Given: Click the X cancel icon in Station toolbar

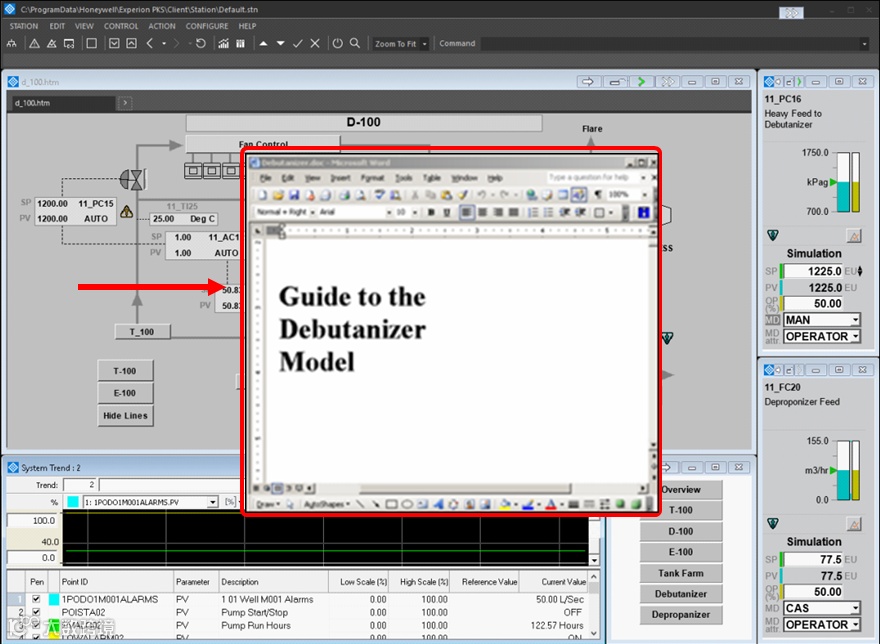Looking at the screenshot, I should (x=315, y=43).
